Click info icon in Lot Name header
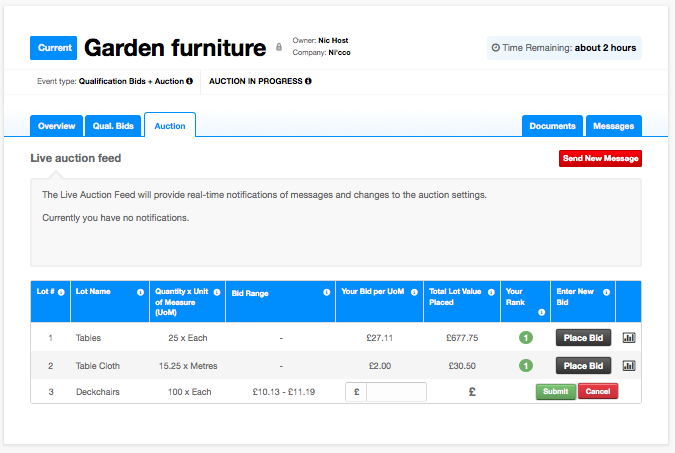The width and height of the screenshot is (675, 453). [x=140, y=292]
